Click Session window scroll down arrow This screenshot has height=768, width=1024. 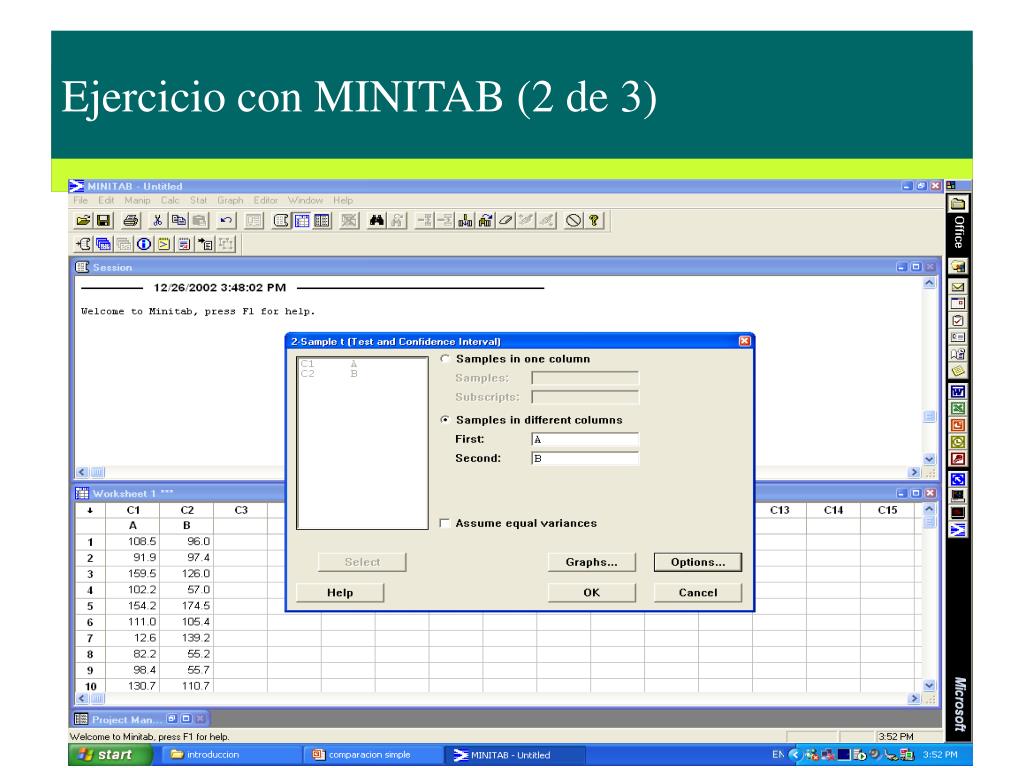click(x=930, y=459)
